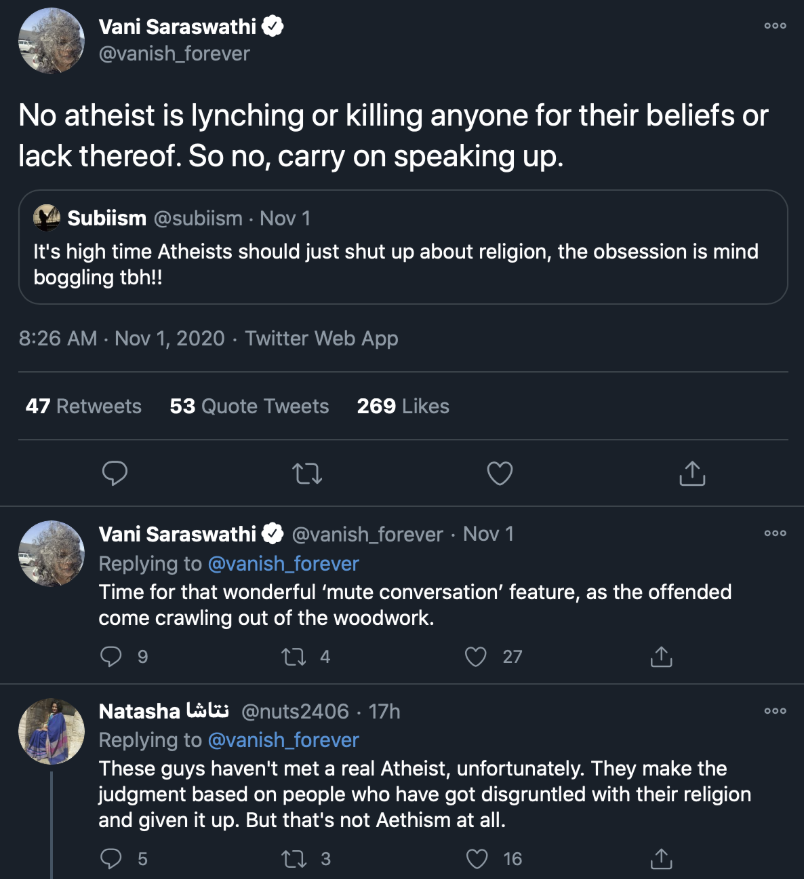
Task: Share Natasha's reply
Action: [x=660, y=858]
